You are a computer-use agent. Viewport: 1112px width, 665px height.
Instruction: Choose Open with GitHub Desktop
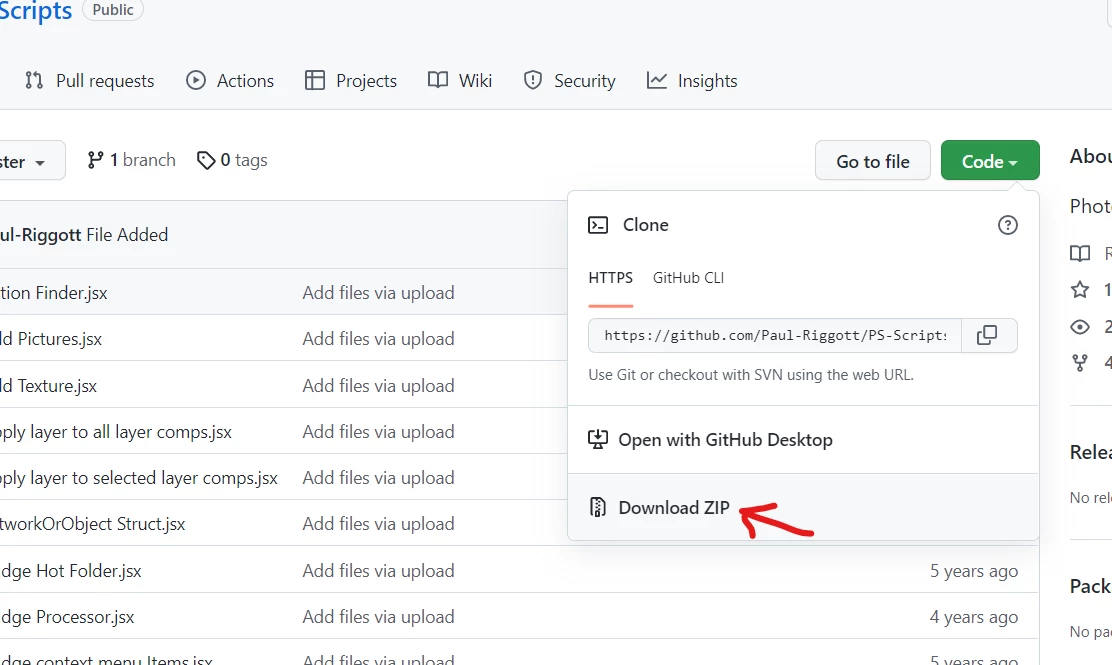tap(804, 440)
